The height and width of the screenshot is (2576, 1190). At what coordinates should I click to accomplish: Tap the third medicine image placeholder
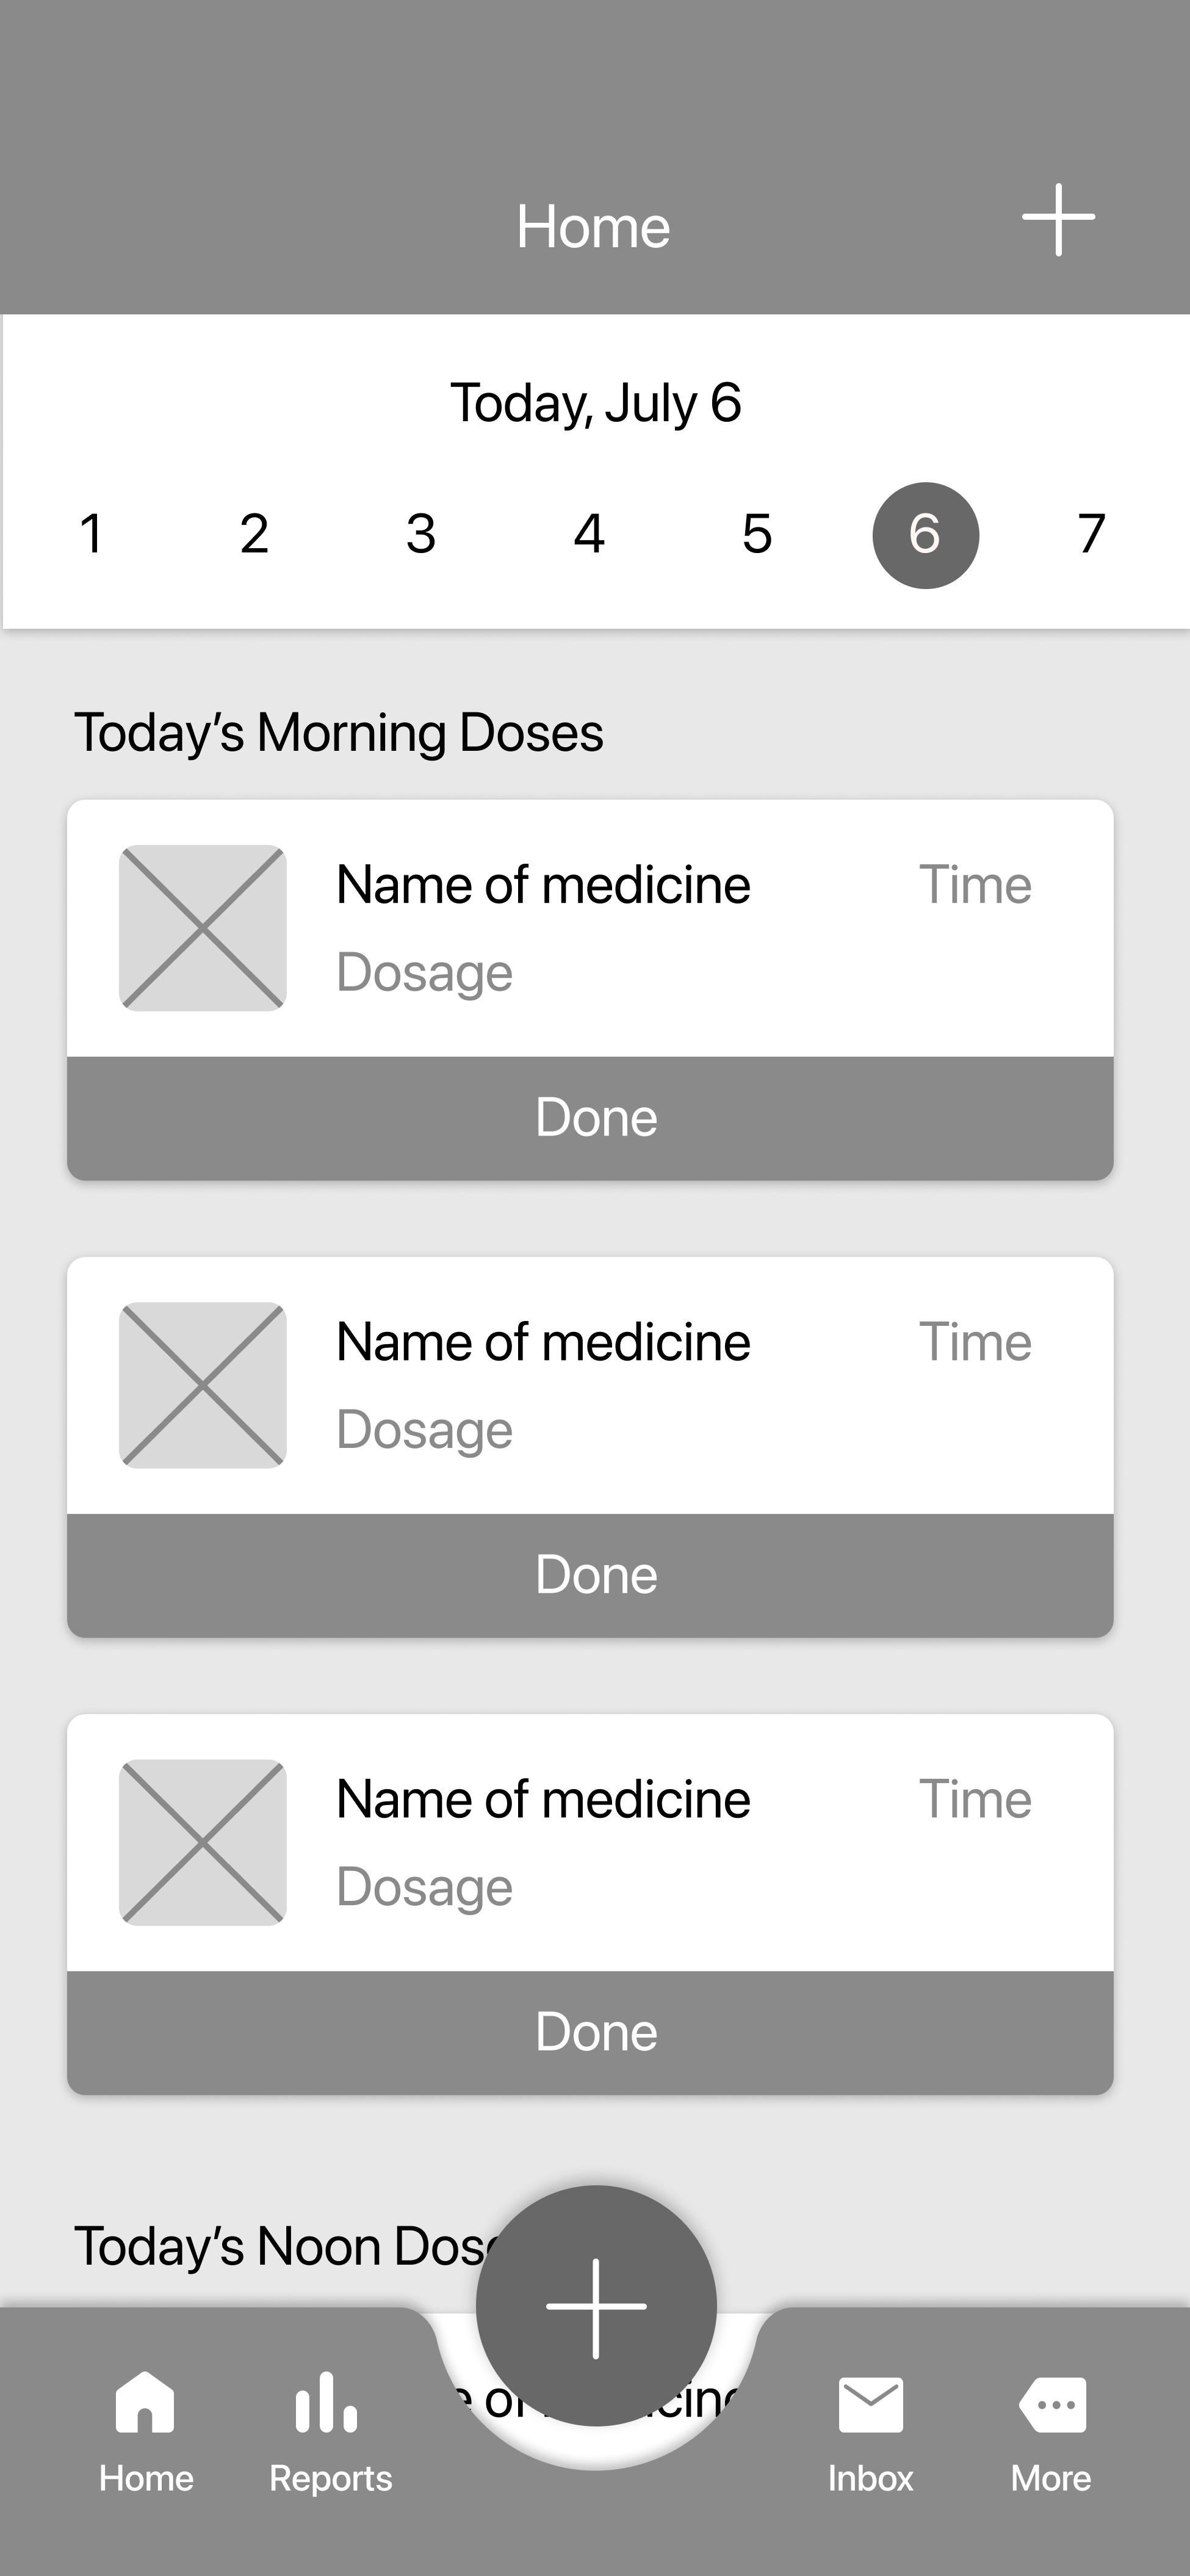203,1842
